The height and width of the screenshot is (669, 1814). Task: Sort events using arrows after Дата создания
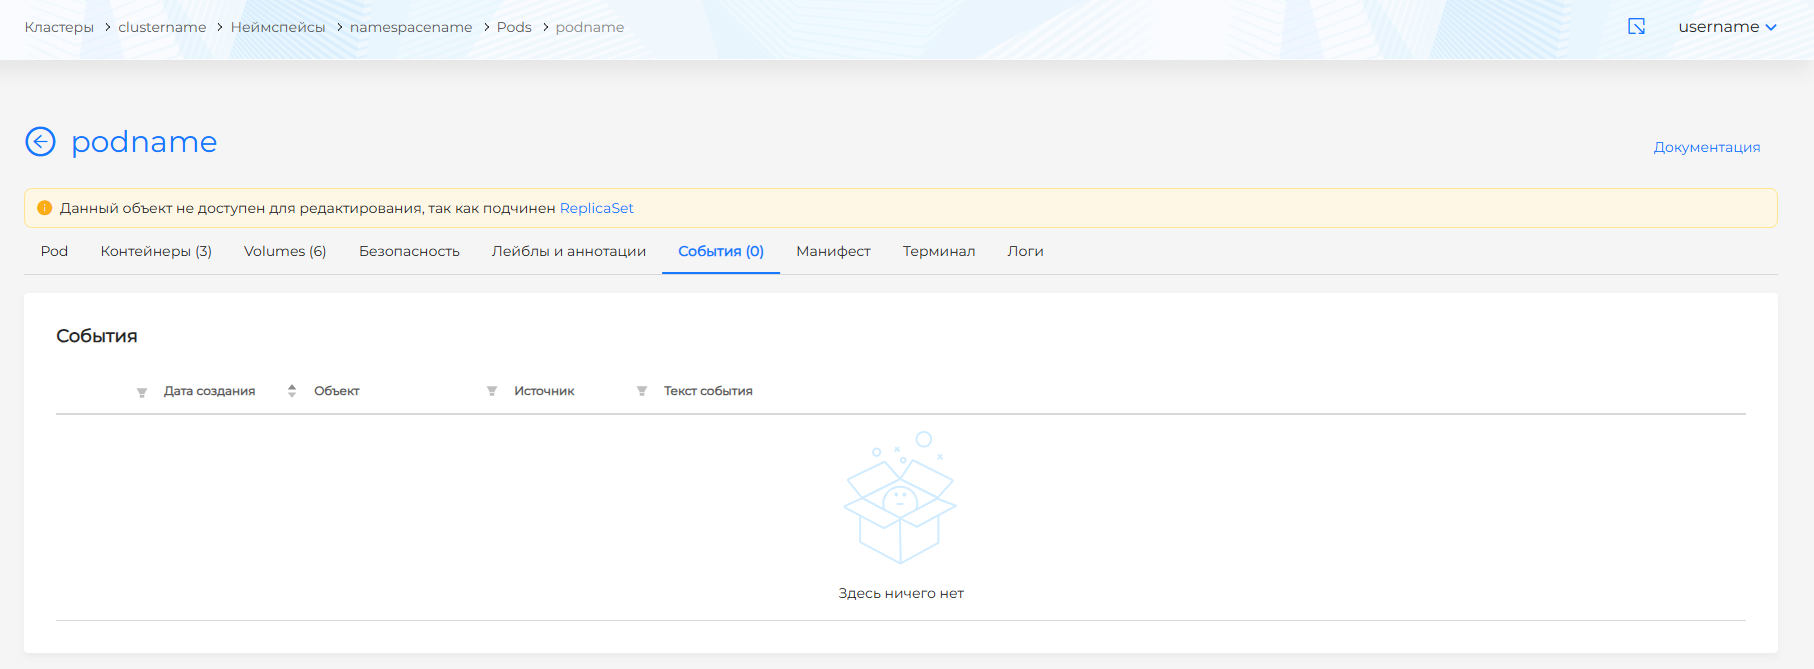(292, 391)
